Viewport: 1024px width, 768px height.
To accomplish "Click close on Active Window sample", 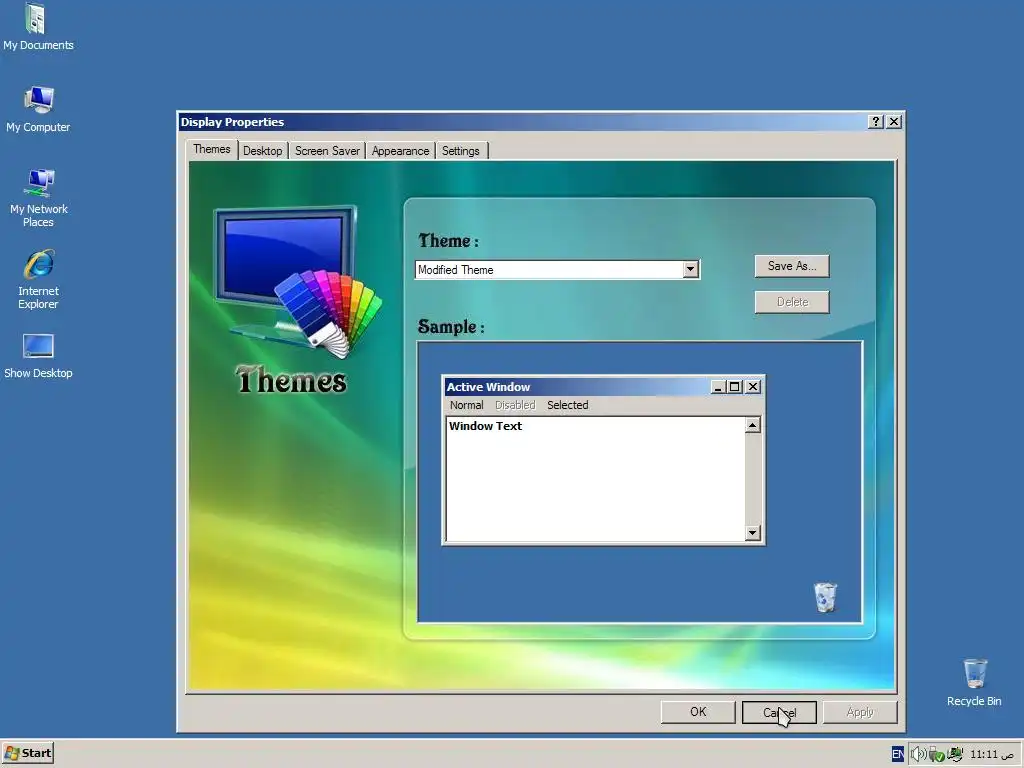I will [752, 387].
